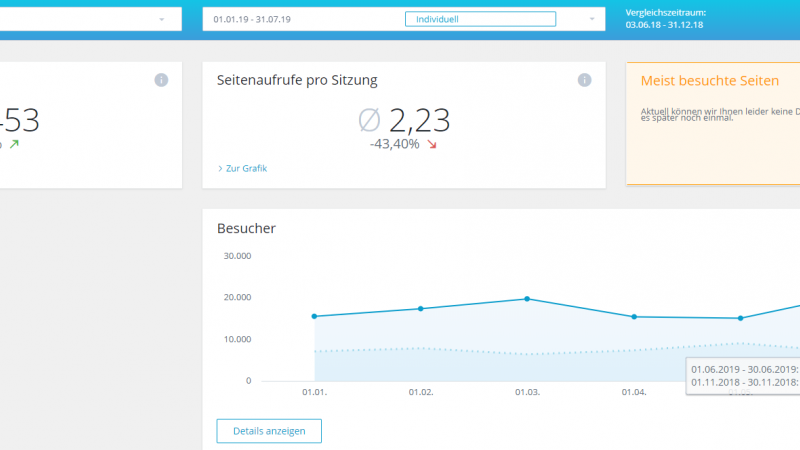
Task: Open the Zur Grafik link
Action: tap(243, 168)
